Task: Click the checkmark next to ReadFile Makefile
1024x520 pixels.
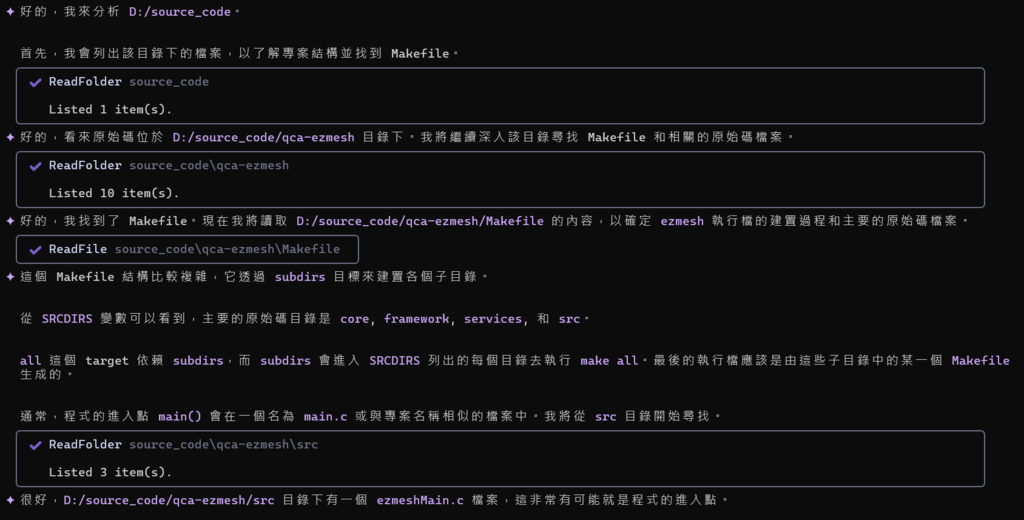Action: point(36,249)
